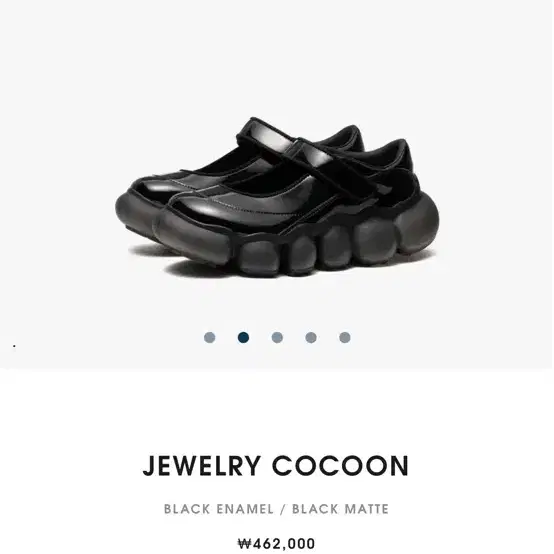The width and height of the screenshot is (554, 554).
Task: Click the smallest middle bubble of the sole
Action: click(x=303, y=254)
